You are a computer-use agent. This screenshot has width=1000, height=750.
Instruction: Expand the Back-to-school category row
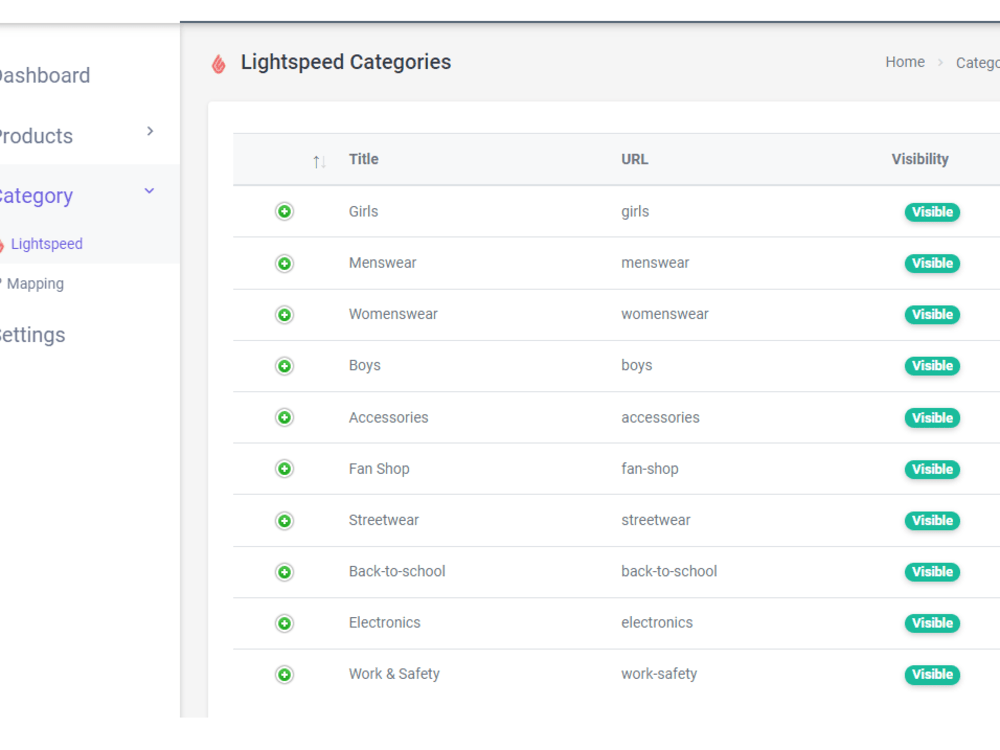pos(284,572)
